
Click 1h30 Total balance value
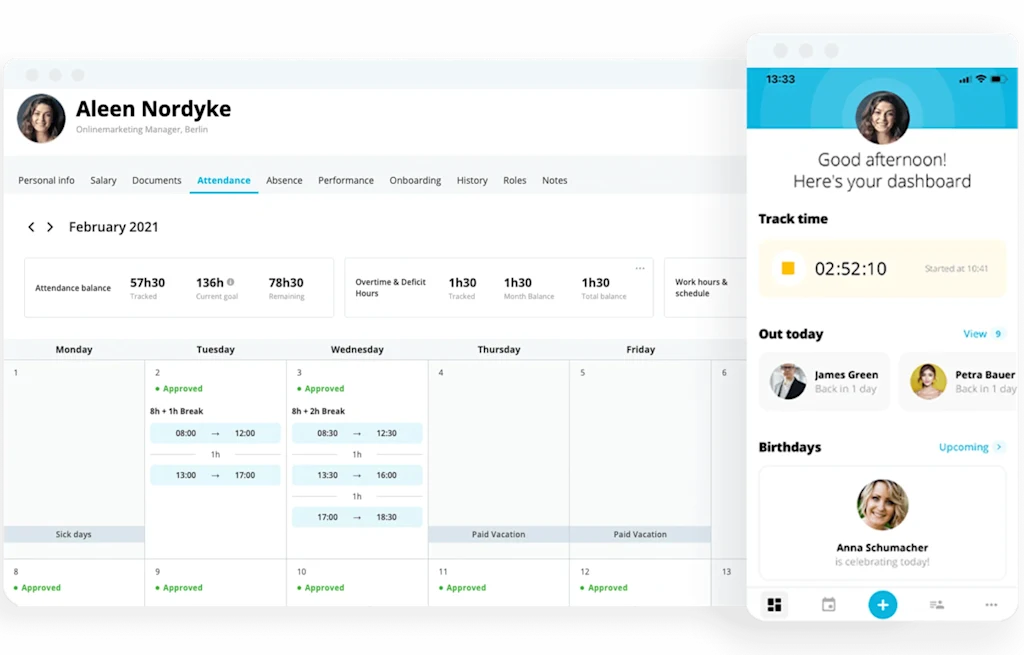[596, 283]
